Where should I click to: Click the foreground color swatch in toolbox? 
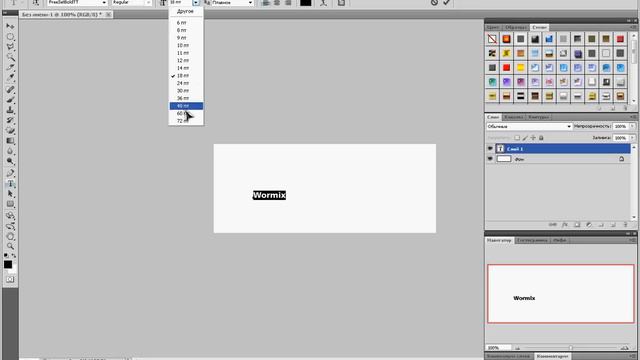pos(8,264)
